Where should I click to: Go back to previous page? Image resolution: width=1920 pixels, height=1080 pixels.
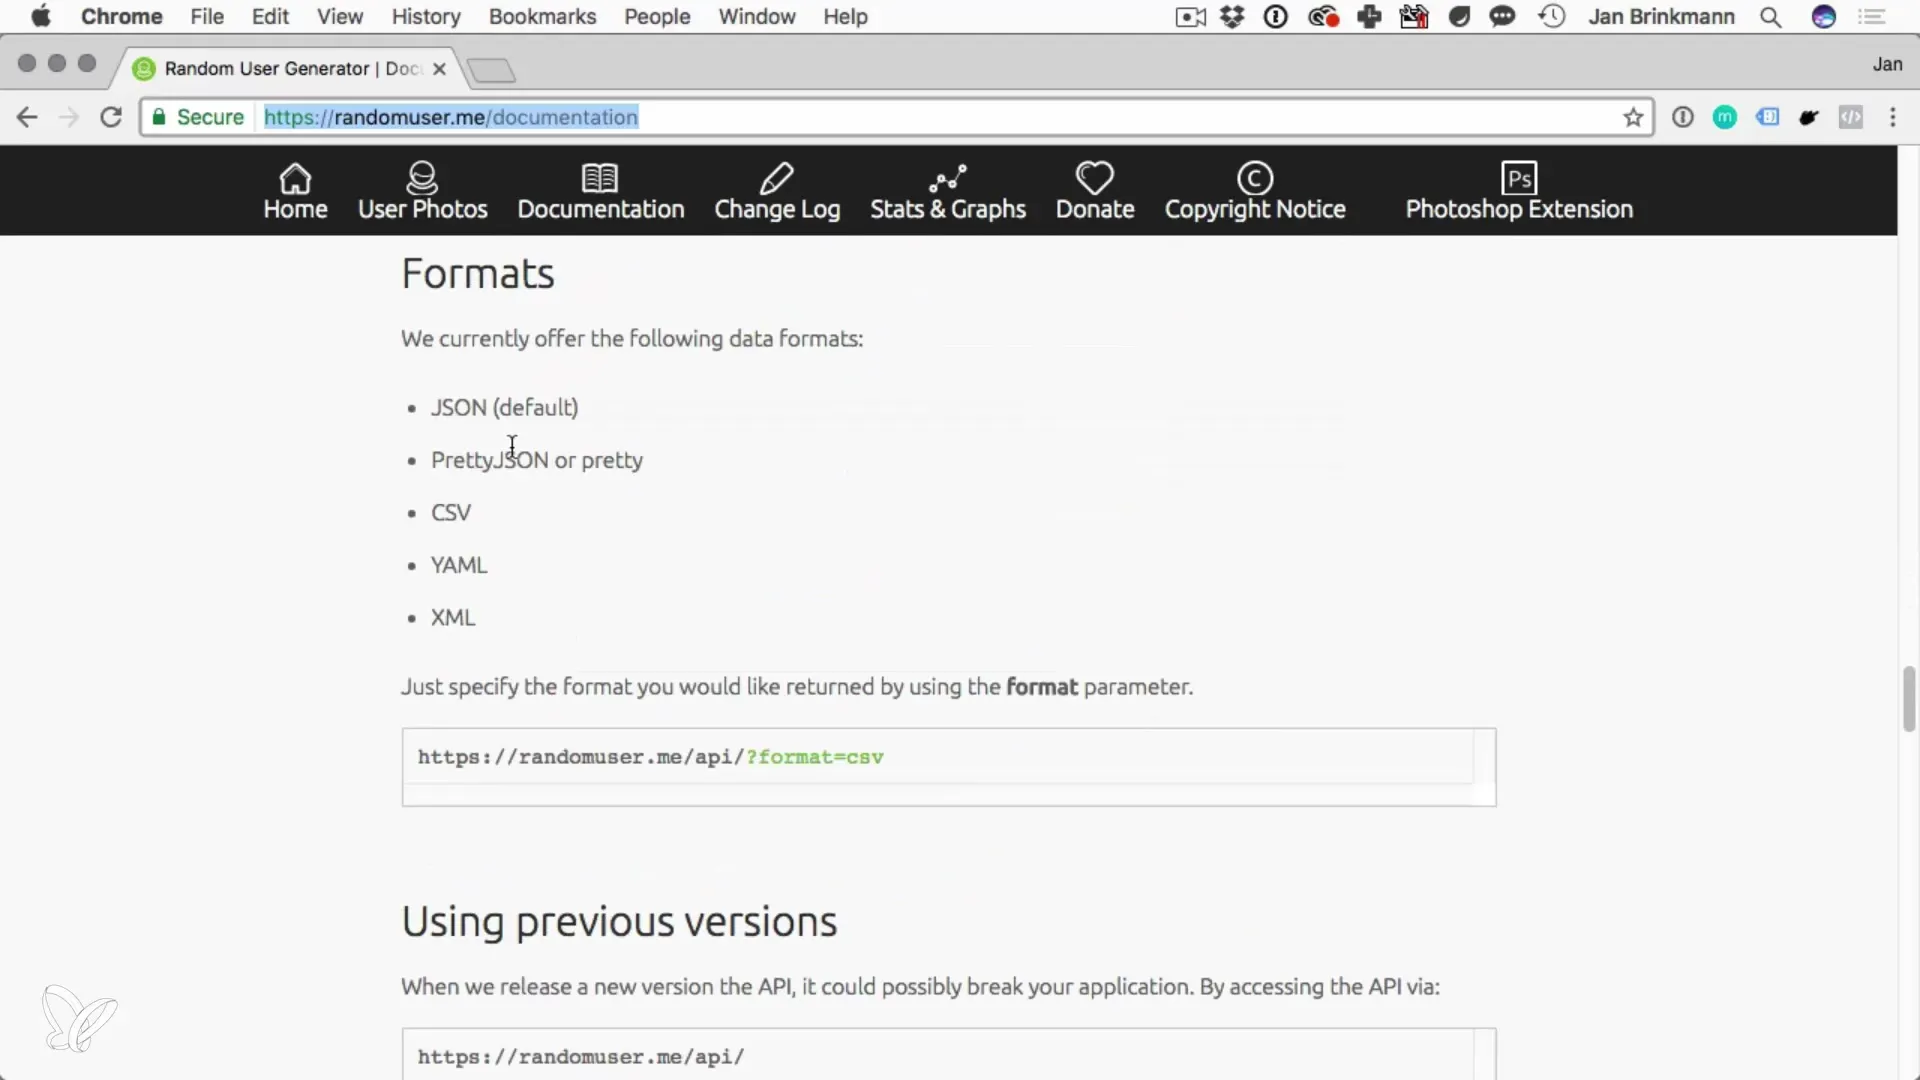[x=27, y=117]
